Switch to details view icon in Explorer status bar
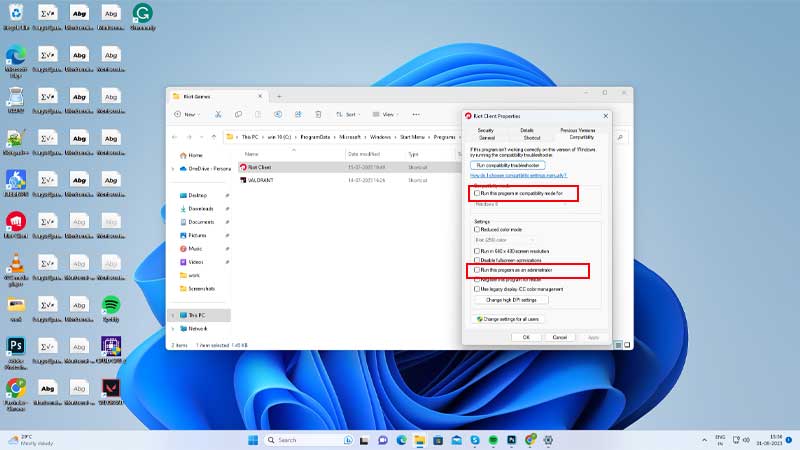Image resolution: width=800 pixels, height=450 pixels. 618,345
